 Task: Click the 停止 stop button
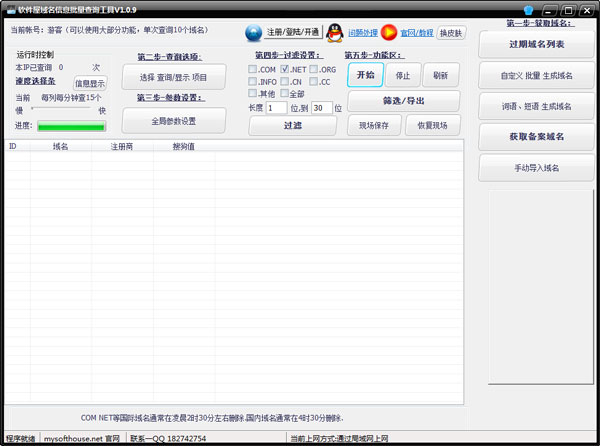click(x=403, y=75)
